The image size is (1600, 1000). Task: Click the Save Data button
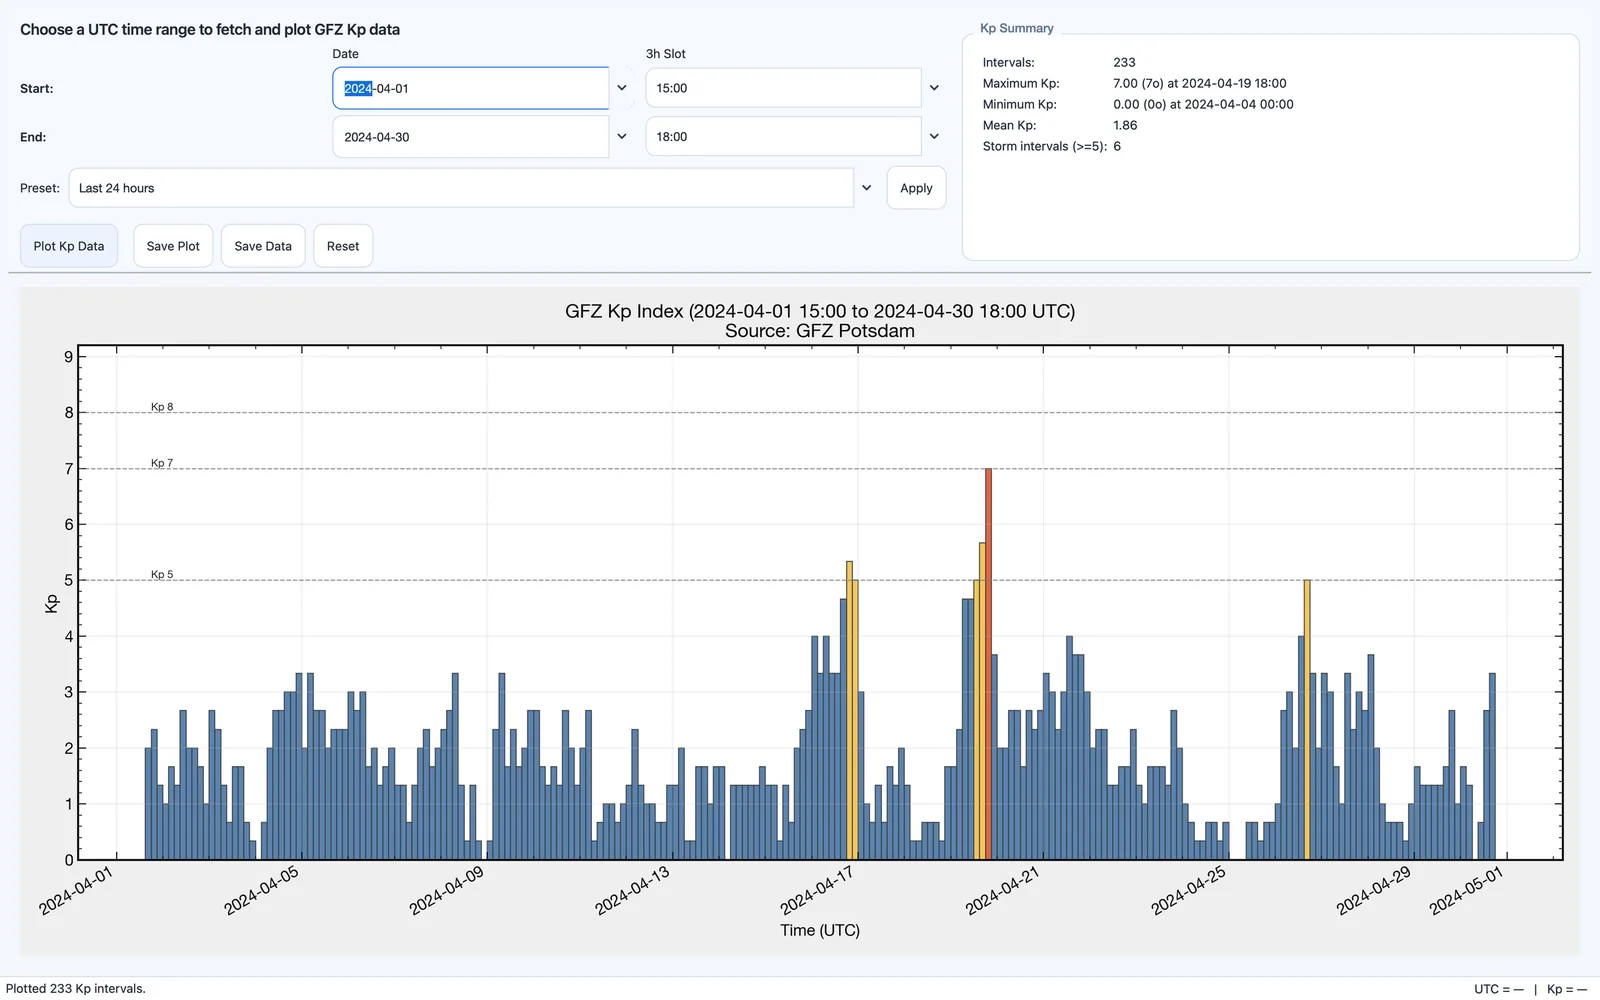(x=263, y=246)
